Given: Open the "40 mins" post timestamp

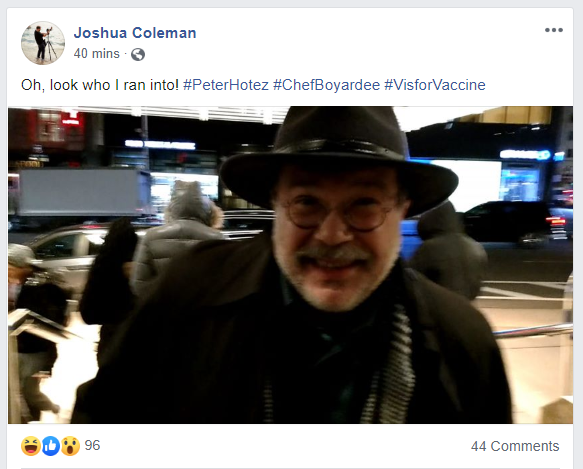Looking at the screenshot, I should 97,54.
